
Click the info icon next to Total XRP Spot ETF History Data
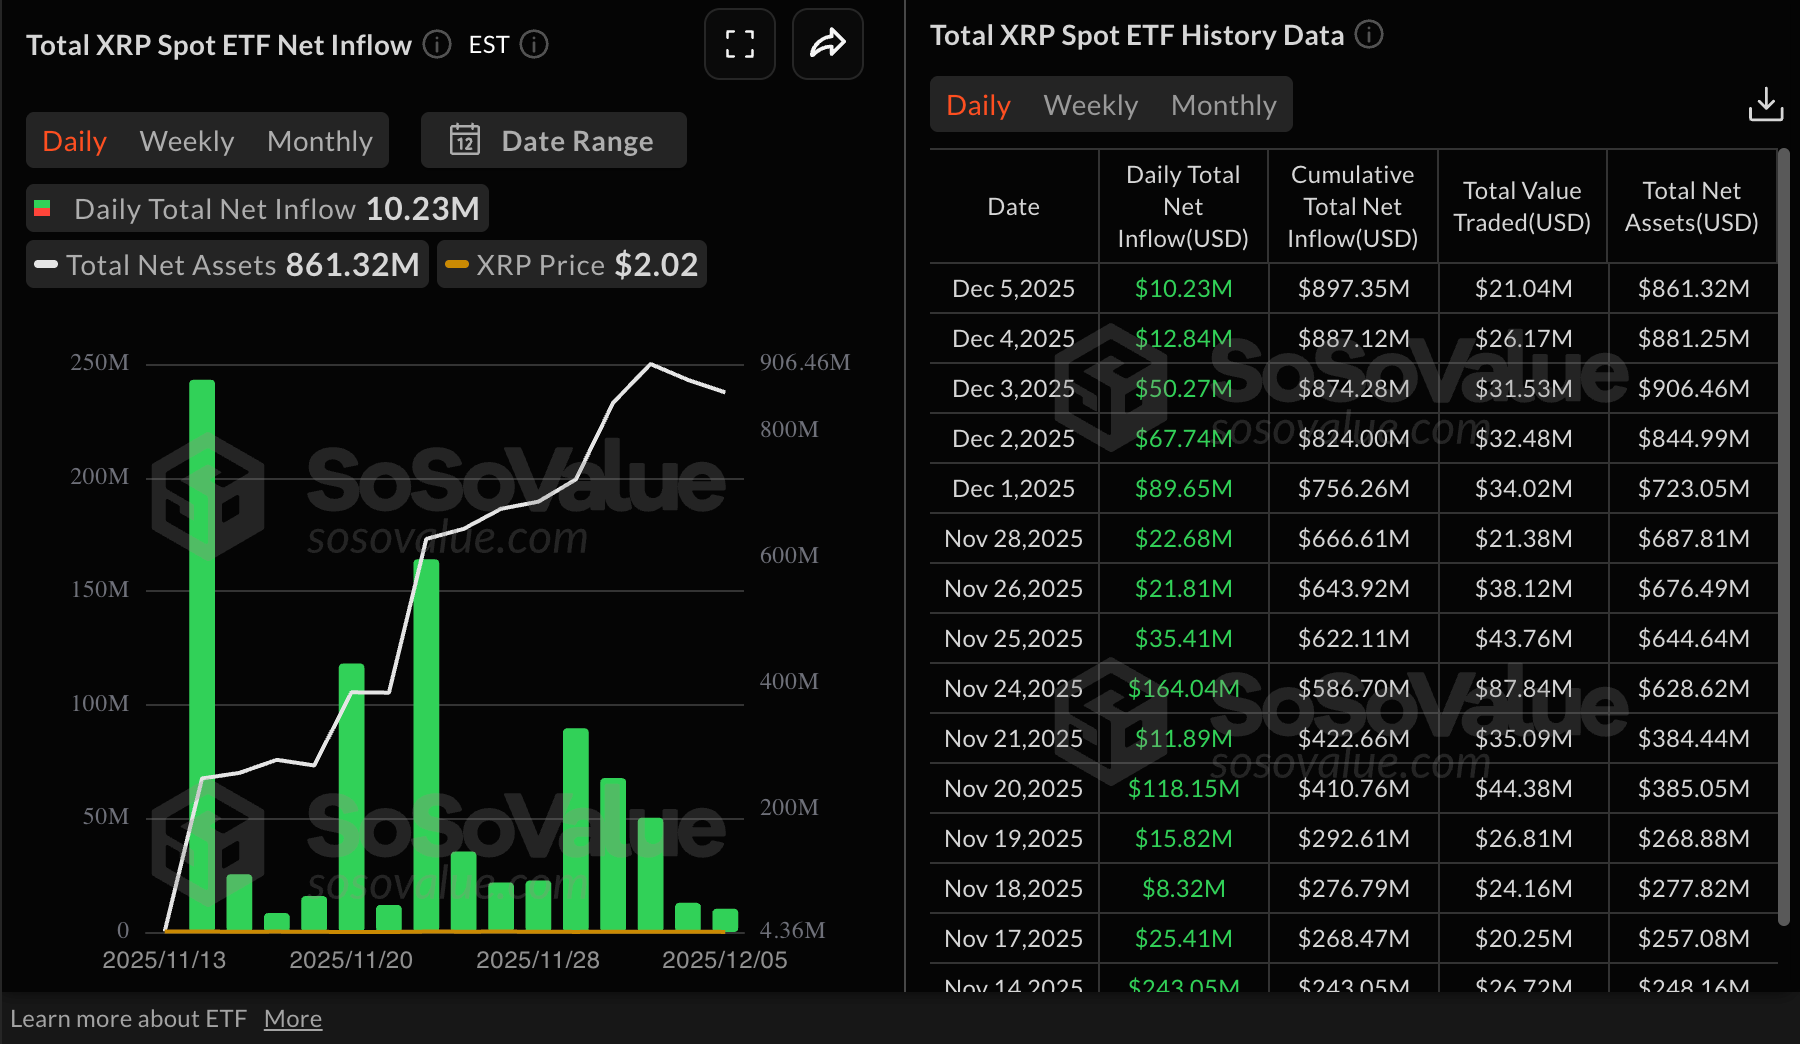[x=1370, y=34]
